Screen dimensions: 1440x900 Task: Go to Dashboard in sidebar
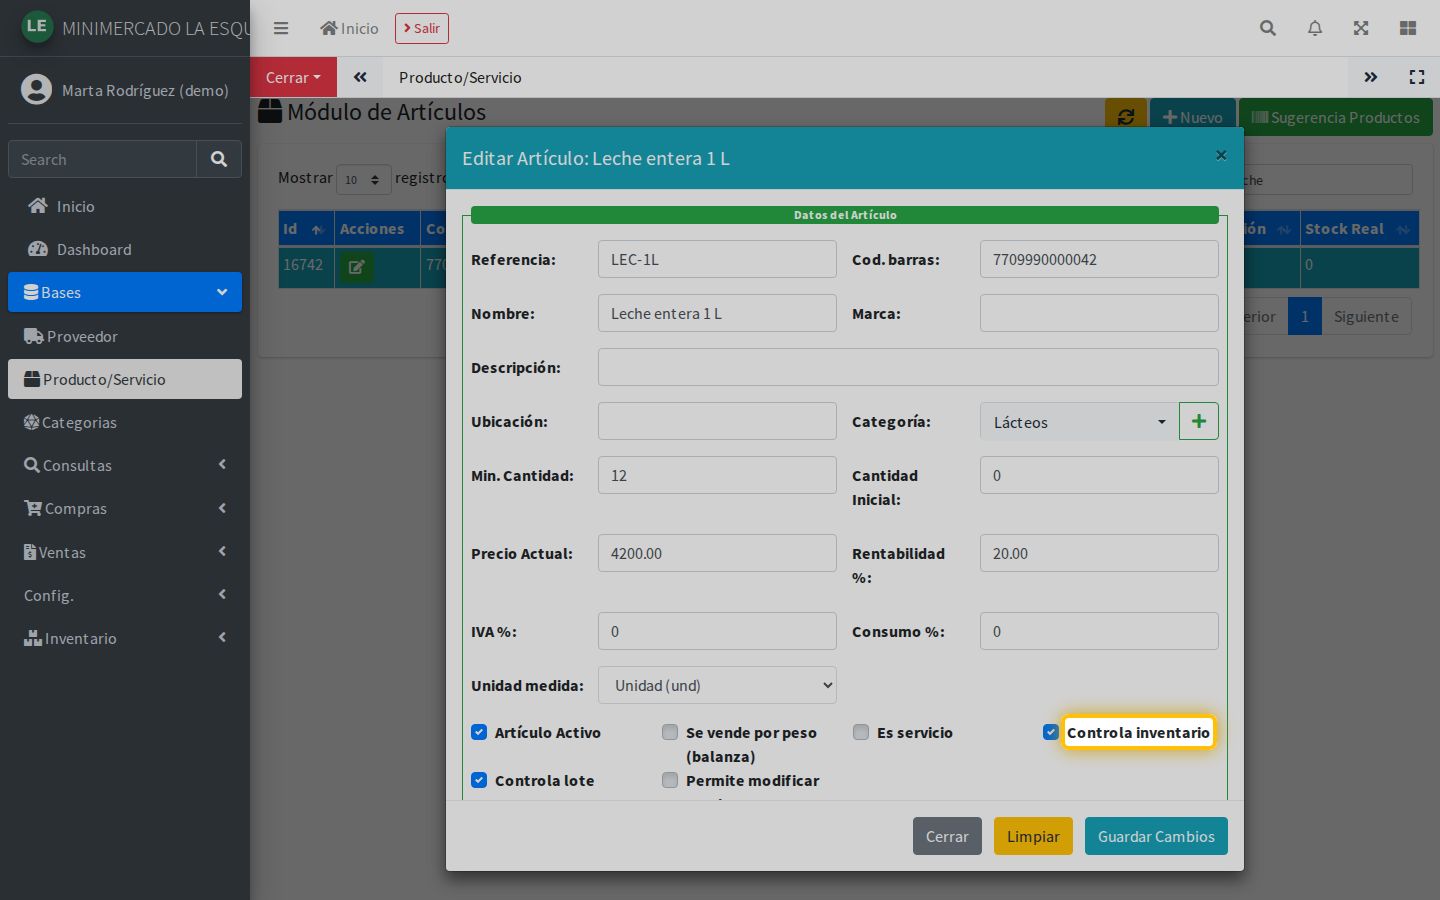(125, 249)
